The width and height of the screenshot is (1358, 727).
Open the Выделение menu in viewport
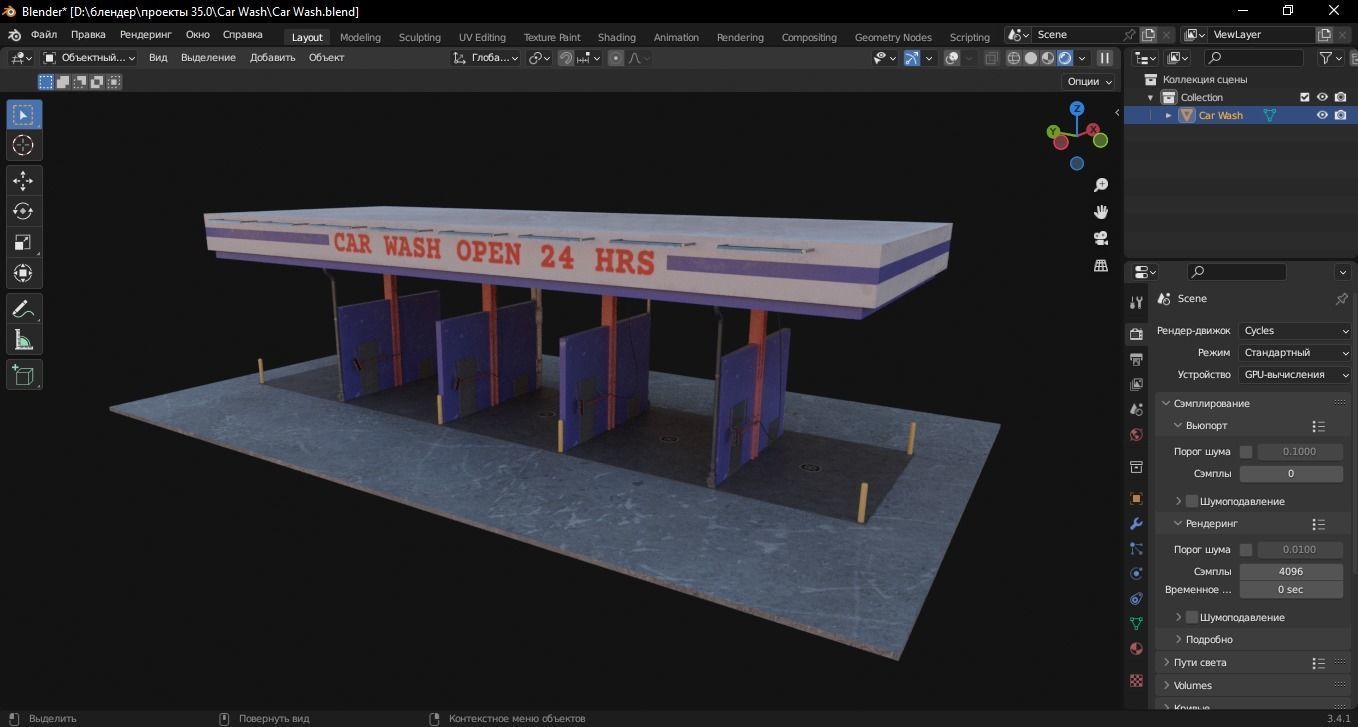coord(208,58)
